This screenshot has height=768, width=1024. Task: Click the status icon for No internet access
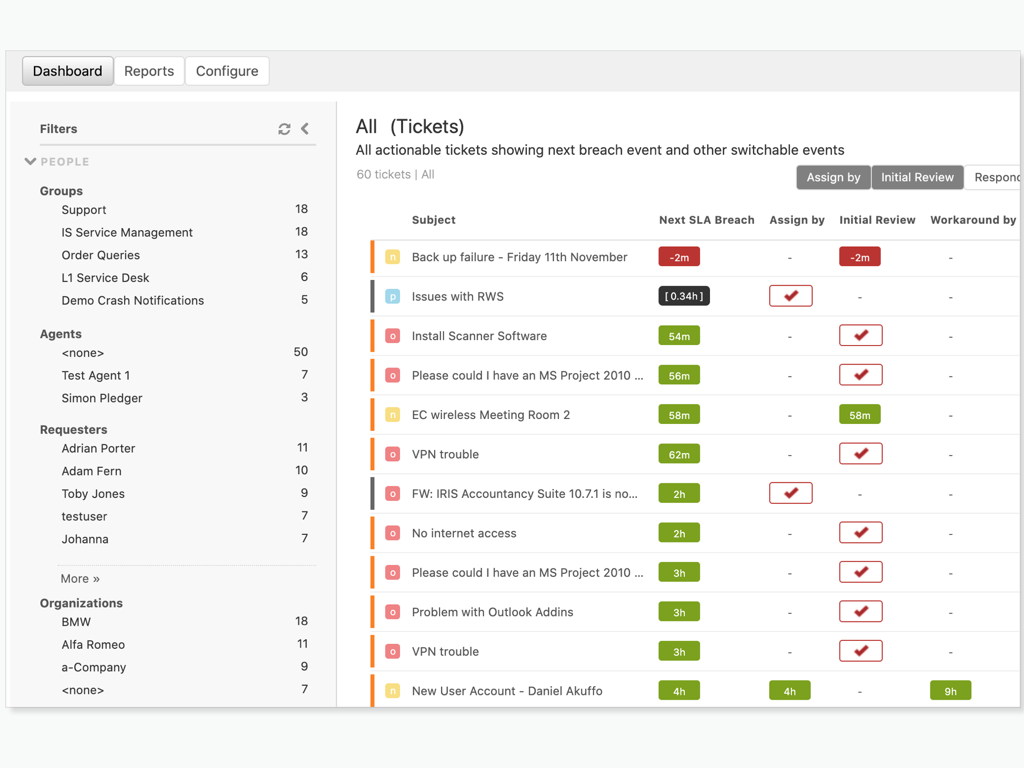pos(393,533)
